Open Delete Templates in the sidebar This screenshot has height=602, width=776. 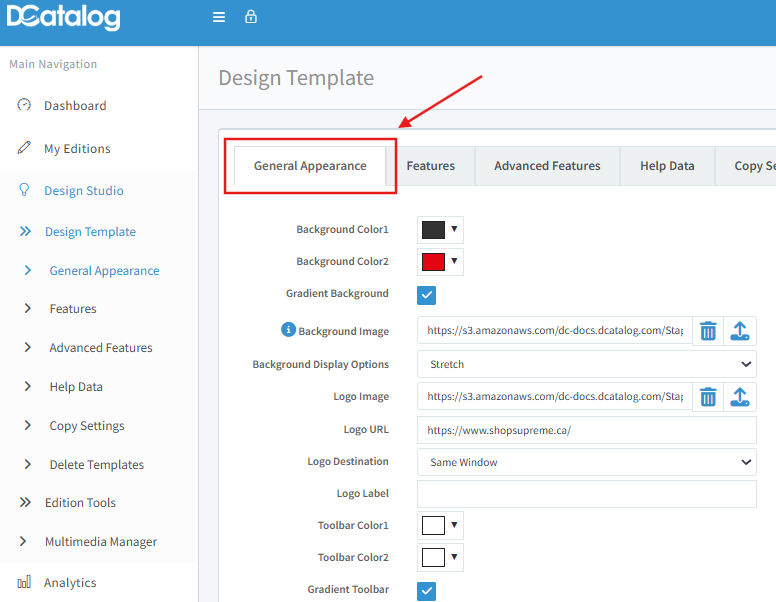coord(96,465)
